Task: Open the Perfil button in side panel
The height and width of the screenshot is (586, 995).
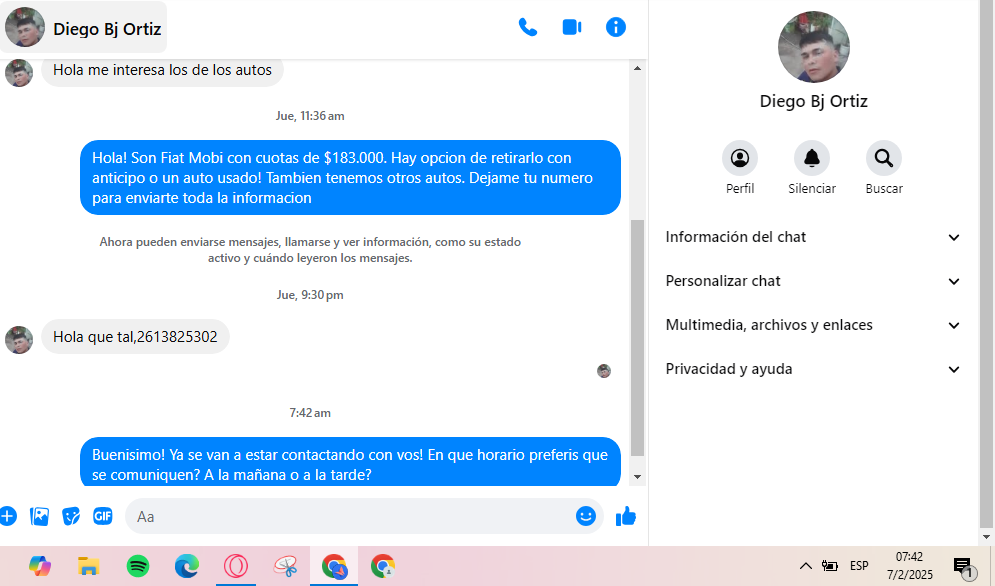Action: pyautogui.click(x=740, y=158)
